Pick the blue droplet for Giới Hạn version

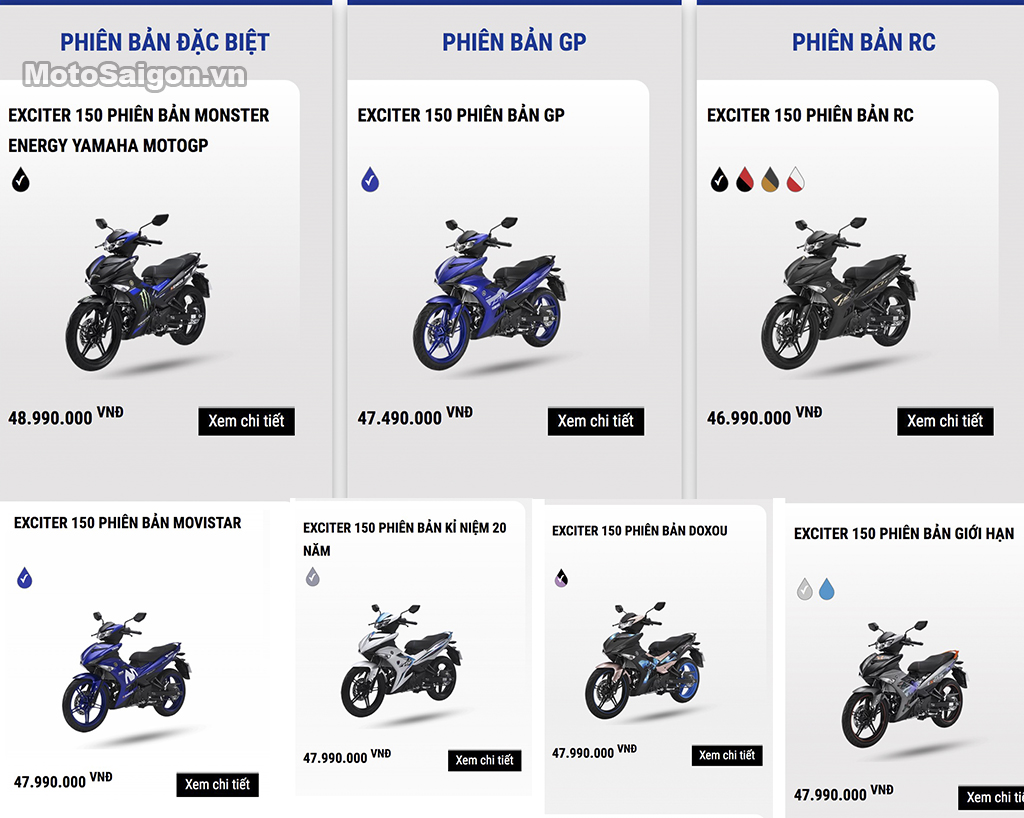tap(826, 589)
